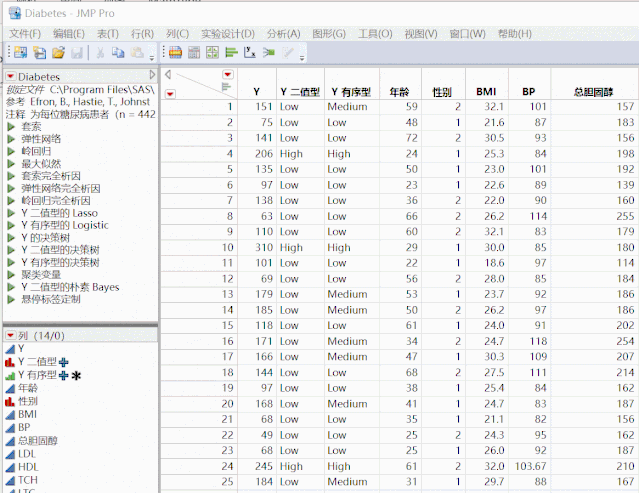Collapse the Diabetes panel using gray disclosure arrow
The width and height of the screenshot is (639, 493).
click(x=152, y=77)
